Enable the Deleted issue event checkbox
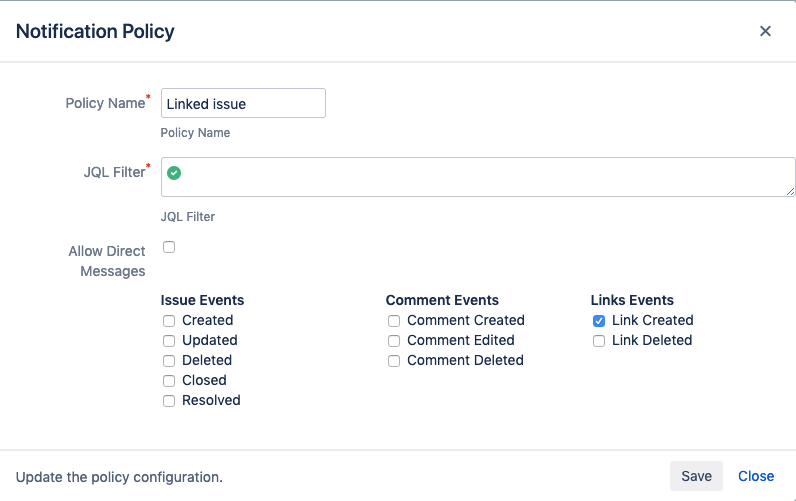 [x=169, y=361]
